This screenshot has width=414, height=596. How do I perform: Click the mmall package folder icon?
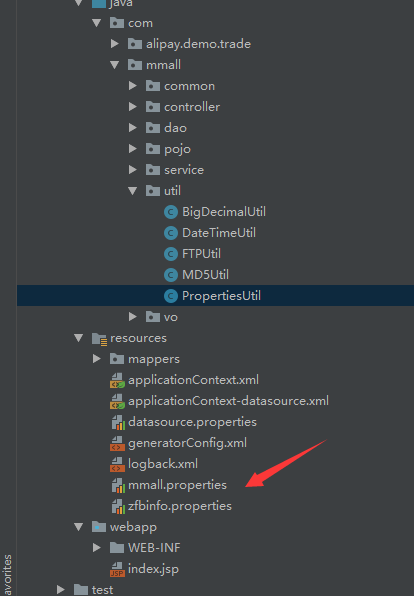point(135,65)
